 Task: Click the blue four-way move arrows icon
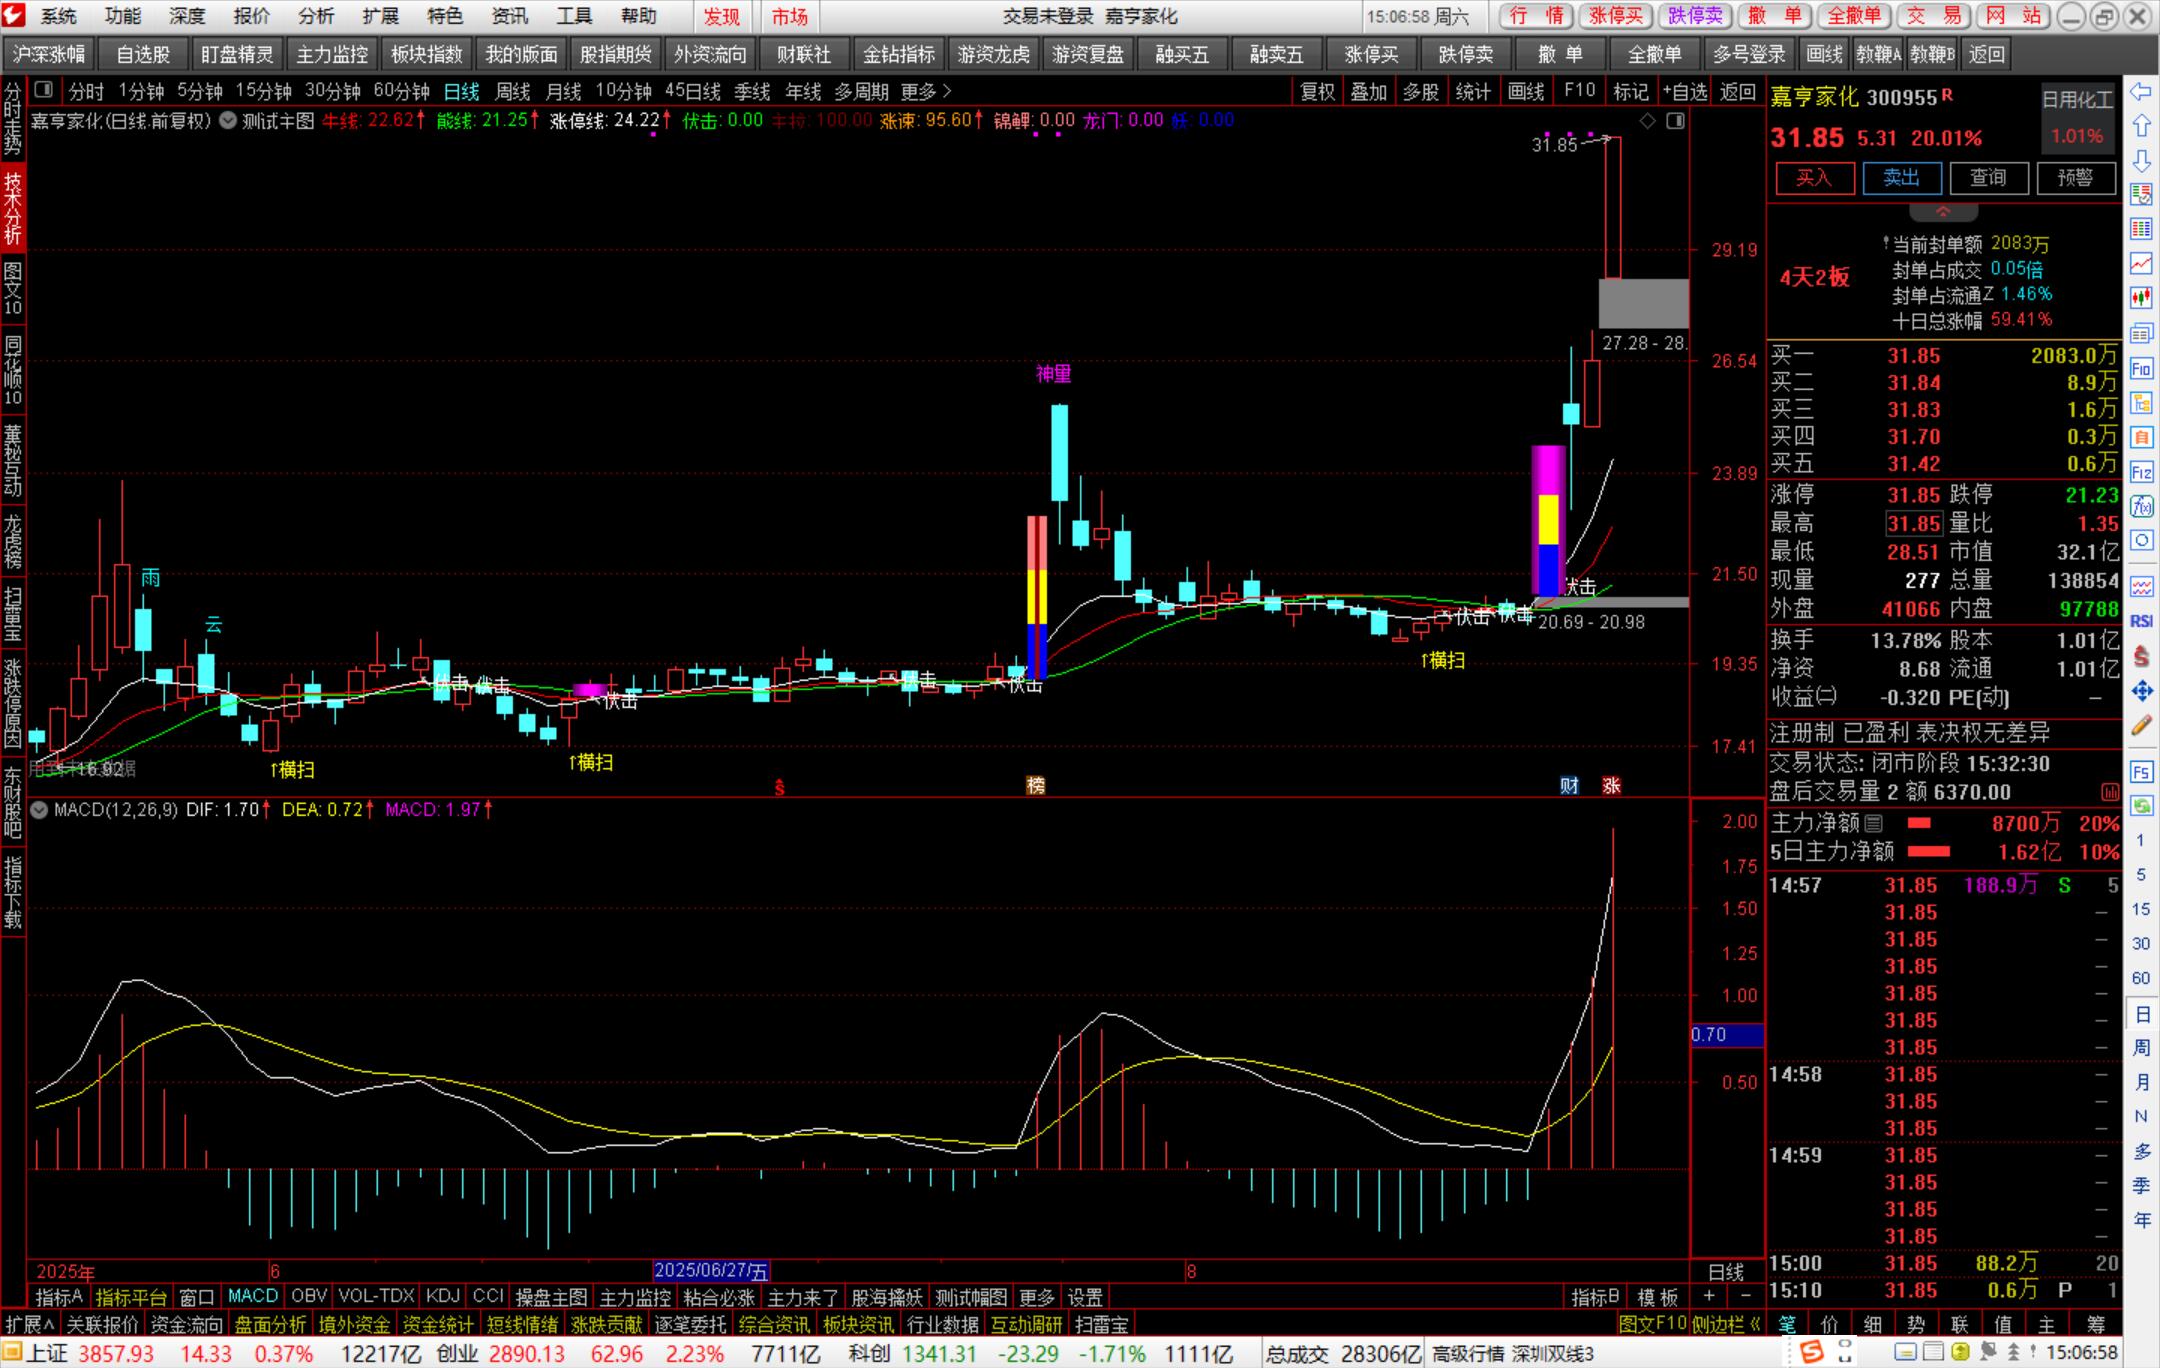[2141, 690]
